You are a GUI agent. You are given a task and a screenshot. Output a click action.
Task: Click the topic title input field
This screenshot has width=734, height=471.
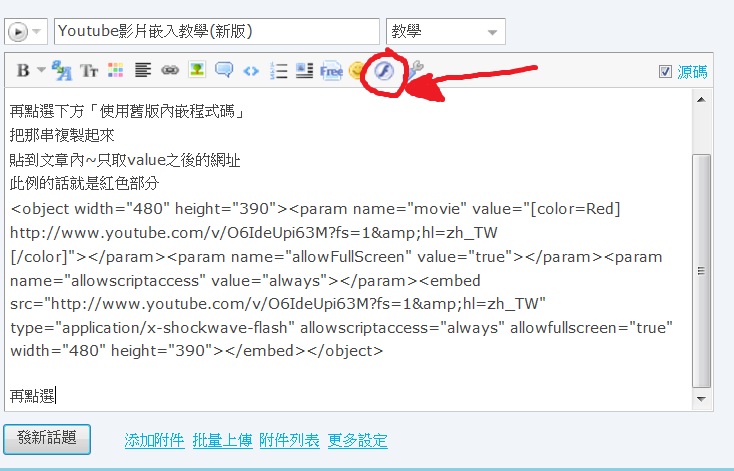pyautogui.click(x=217, y=31)
